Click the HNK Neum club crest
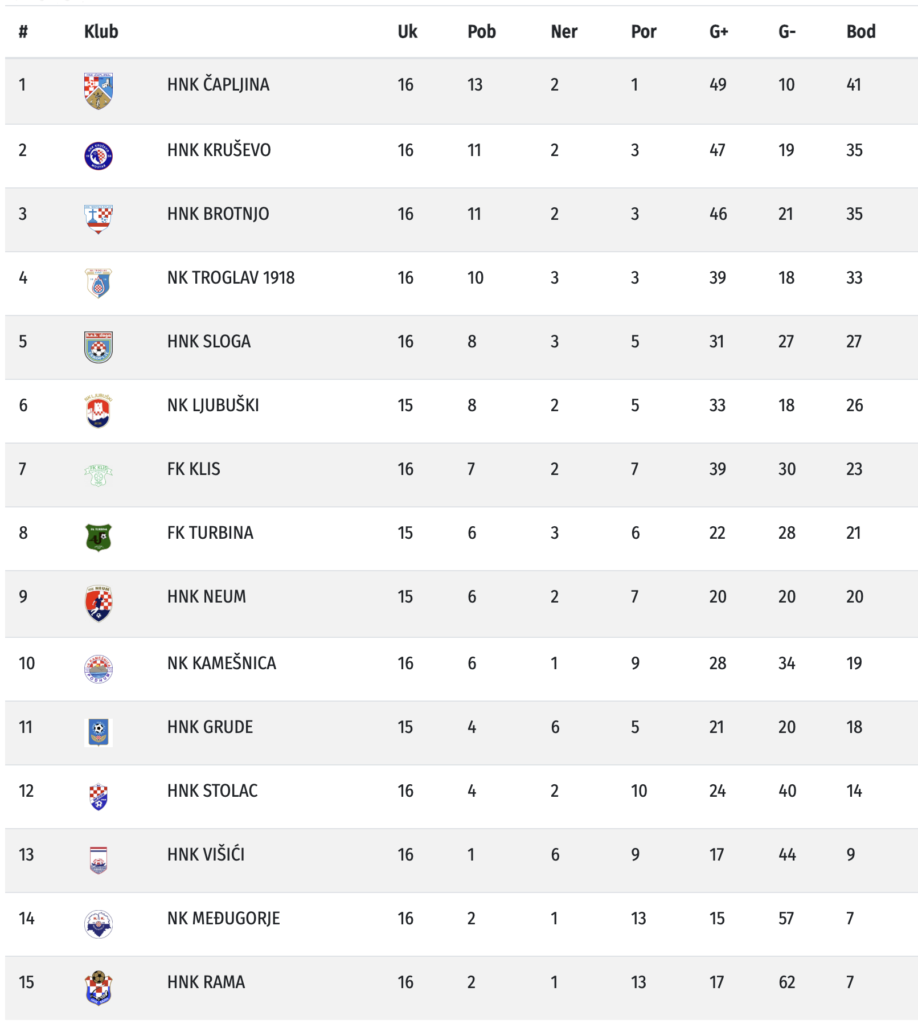Viewport: 918px width, 1024px height. pos(98,602)
